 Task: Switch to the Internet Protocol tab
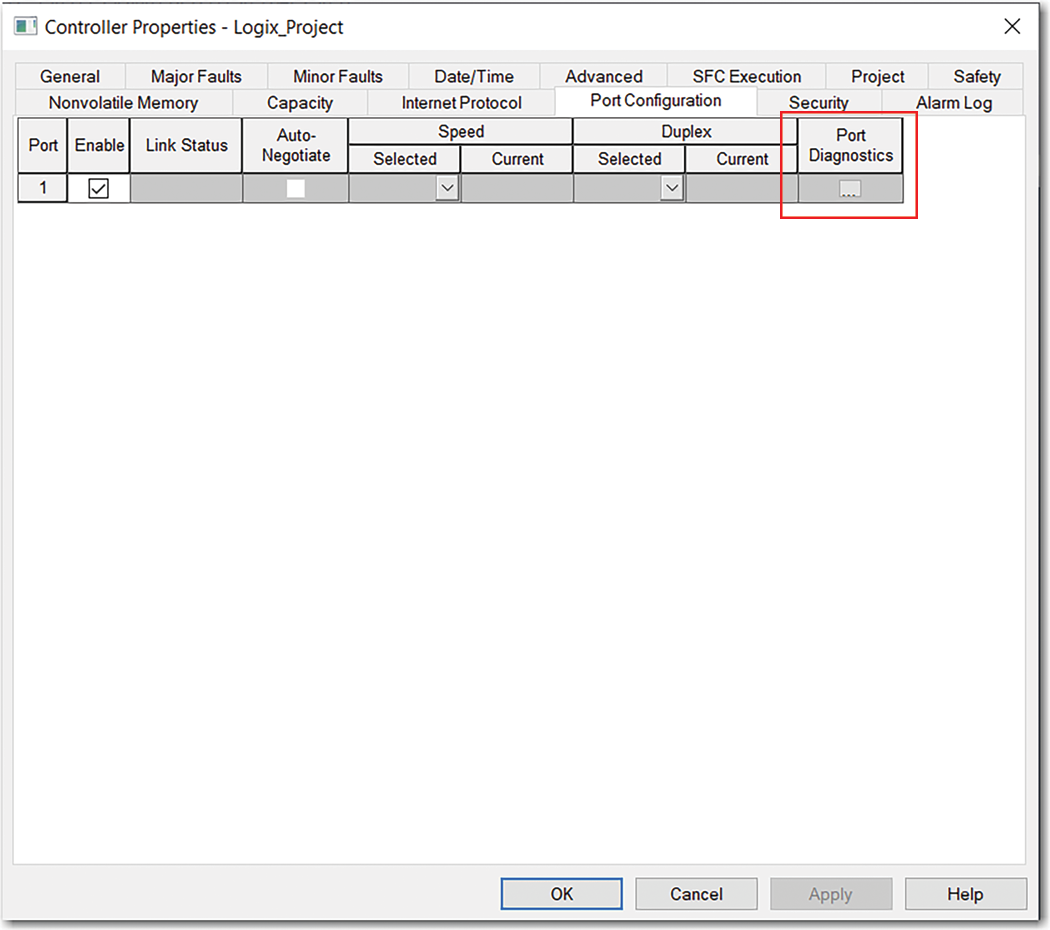tap(459, 103)
